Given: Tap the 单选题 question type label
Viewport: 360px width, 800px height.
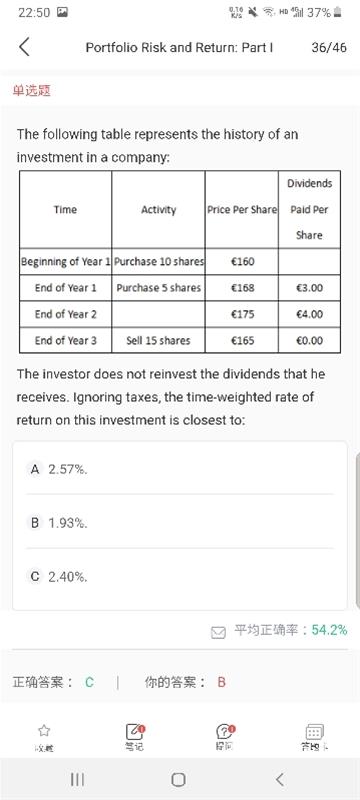Looking at the screenshot, I should [x=32, y=91].
